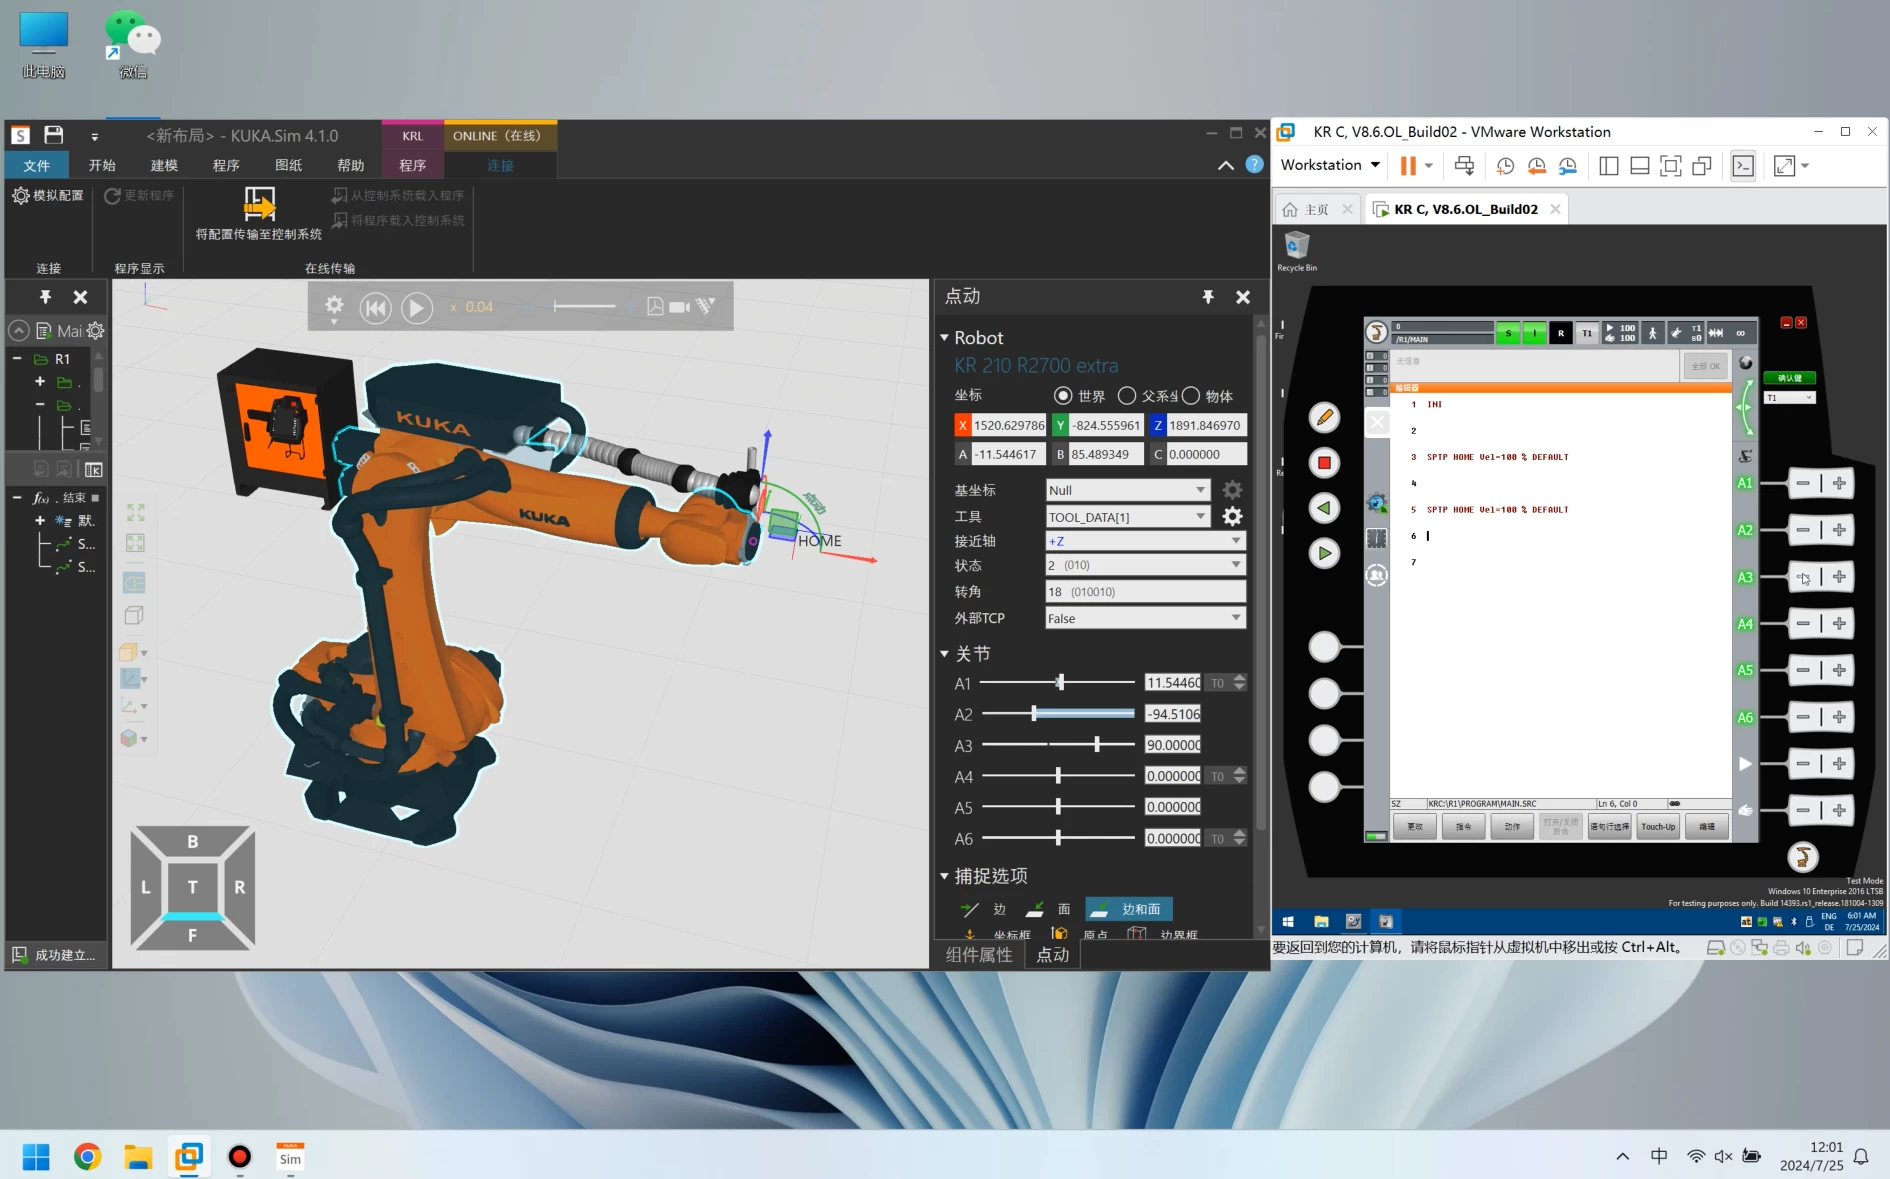
Task: Switch to the 组件属性 bottom tab
Action: click(x=979, y=955)
